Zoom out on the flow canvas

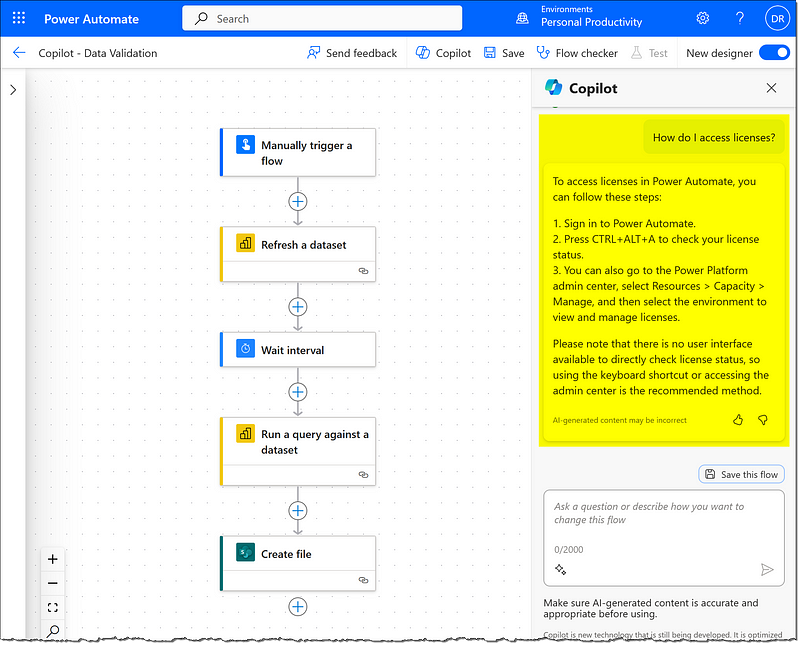[x=53, y=583]
